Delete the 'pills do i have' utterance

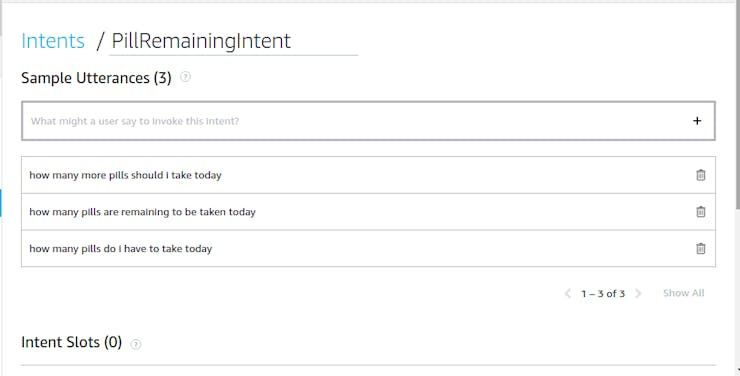click(701, 249)
